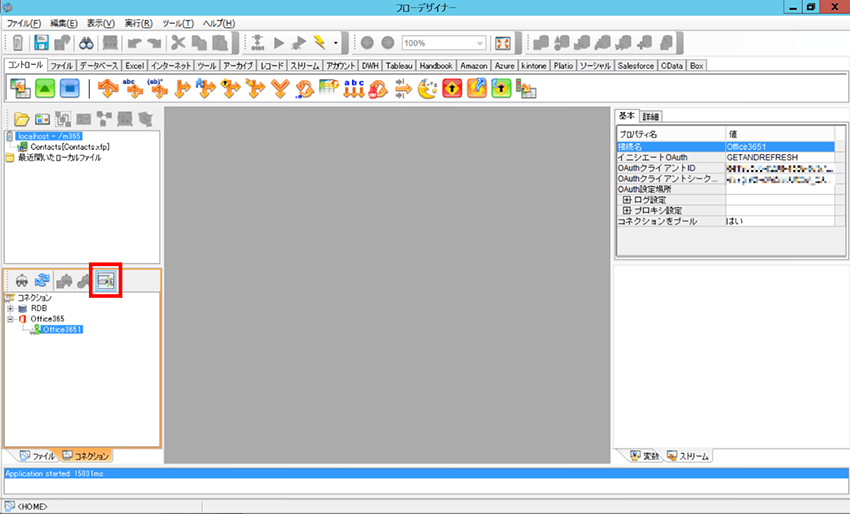The height and width of the screenshot is (514, 850).
Task: Open the 表示(V) menu
Action: coord(101,23)
